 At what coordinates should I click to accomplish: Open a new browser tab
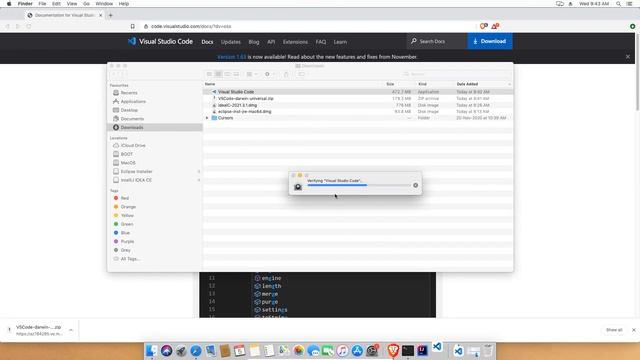point(111,15)
